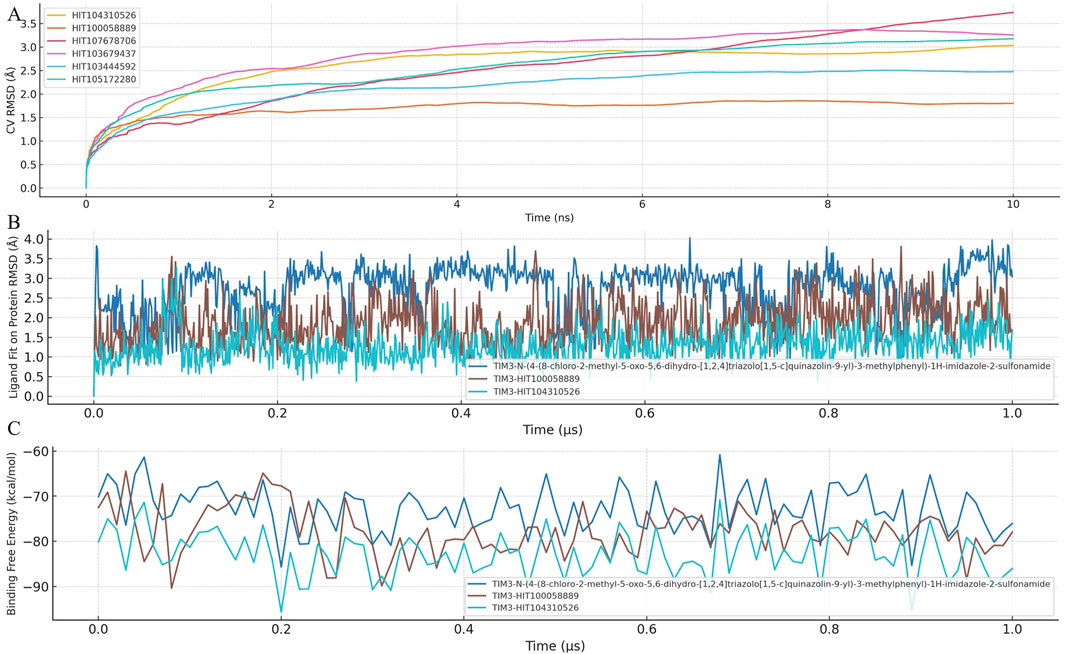Screen dimensions: 1065x654
Task: Click the −90 tick on panel C y-axis
Action: [x=35, y=586]
